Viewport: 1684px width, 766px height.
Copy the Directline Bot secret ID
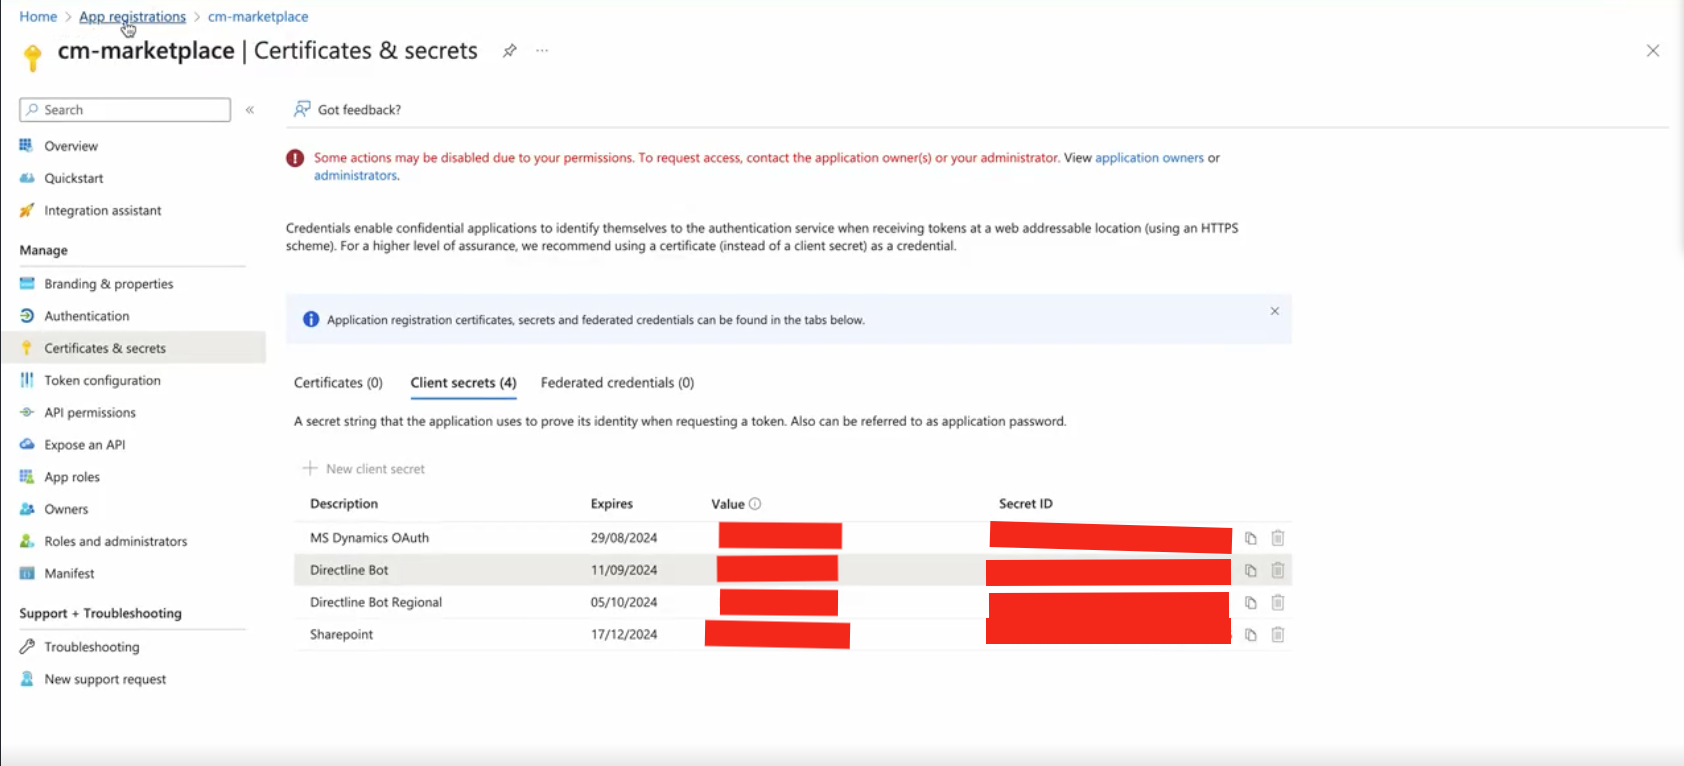point(1250,570)
